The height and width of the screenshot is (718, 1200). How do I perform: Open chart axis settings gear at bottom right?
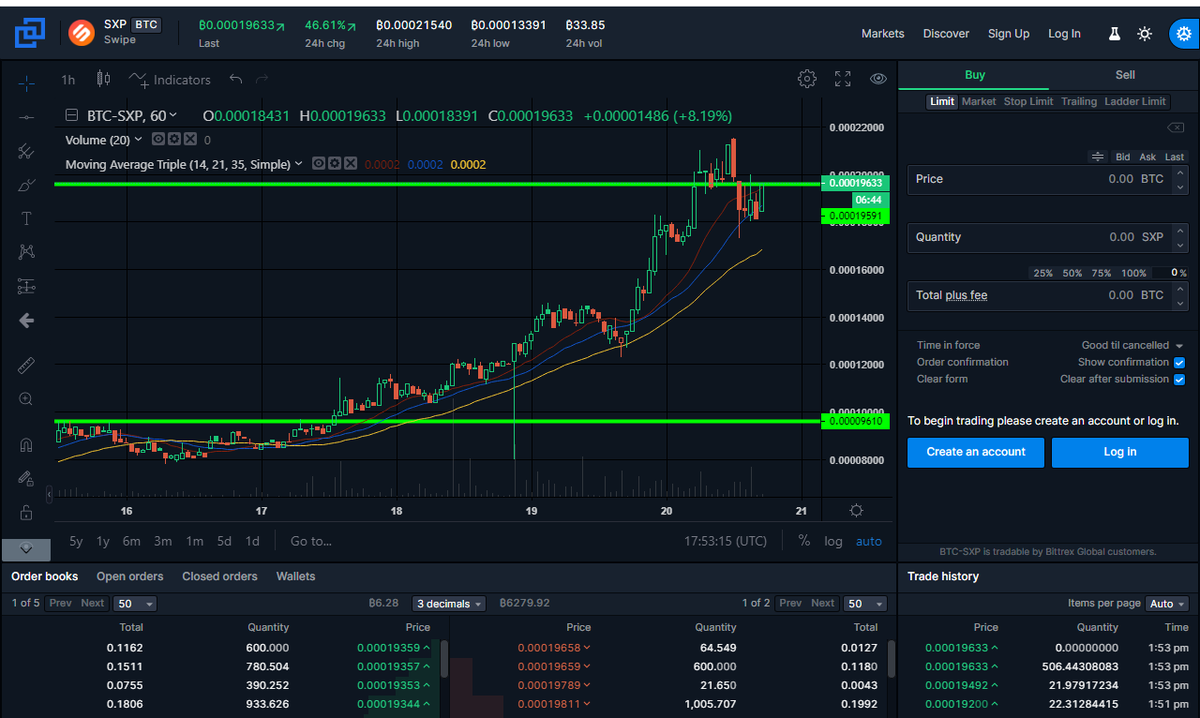(856, 510)
